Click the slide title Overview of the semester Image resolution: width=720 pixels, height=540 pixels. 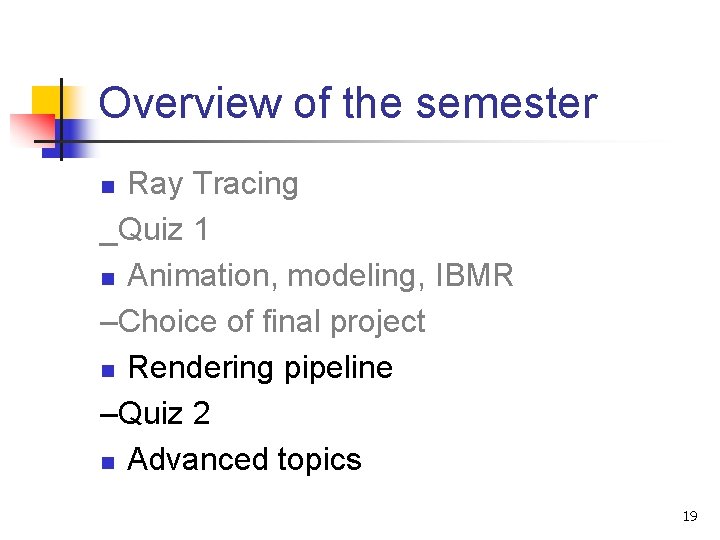(347, 103)
